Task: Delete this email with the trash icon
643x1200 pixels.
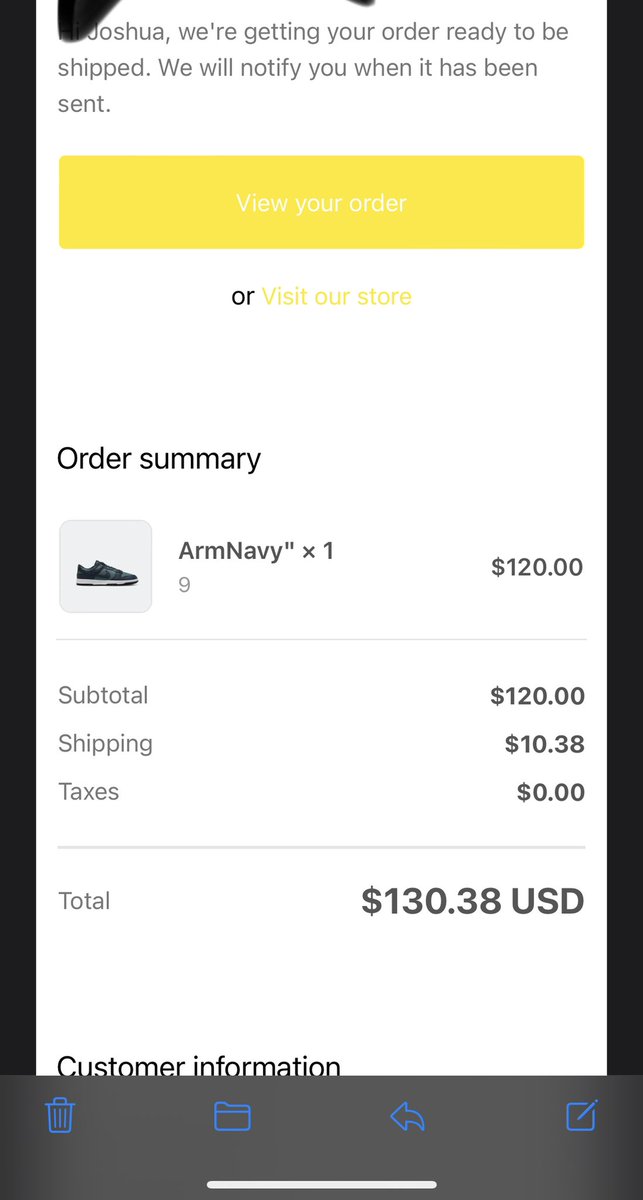Action: click(60, 1115)
